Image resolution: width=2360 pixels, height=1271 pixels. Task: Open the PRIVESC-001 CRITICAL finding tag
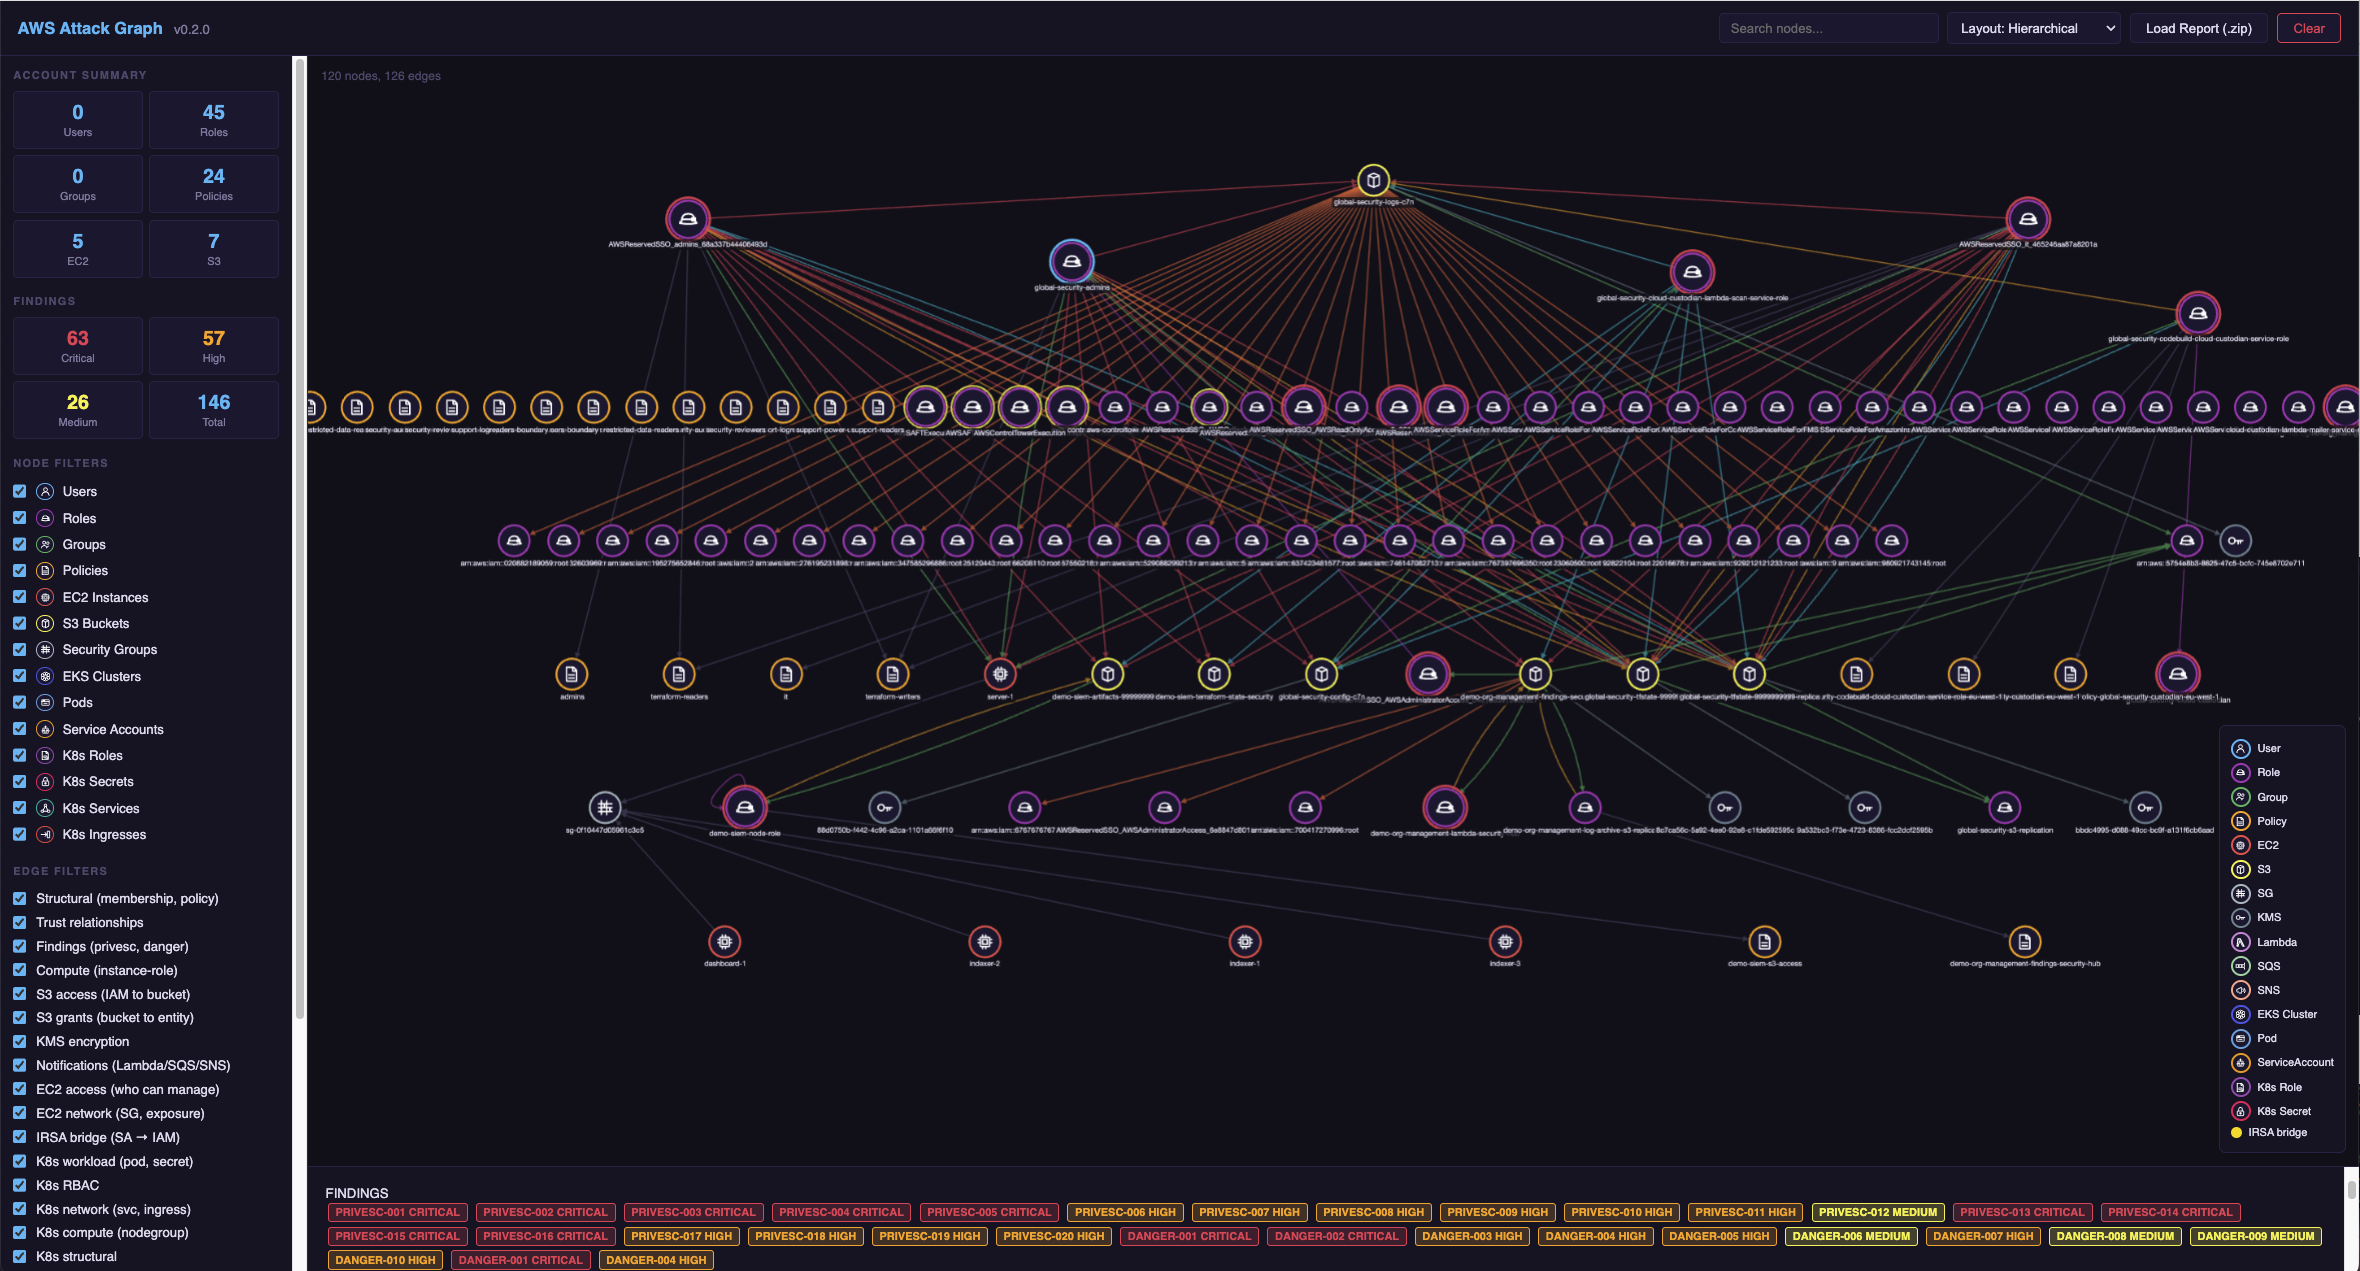397,1212
